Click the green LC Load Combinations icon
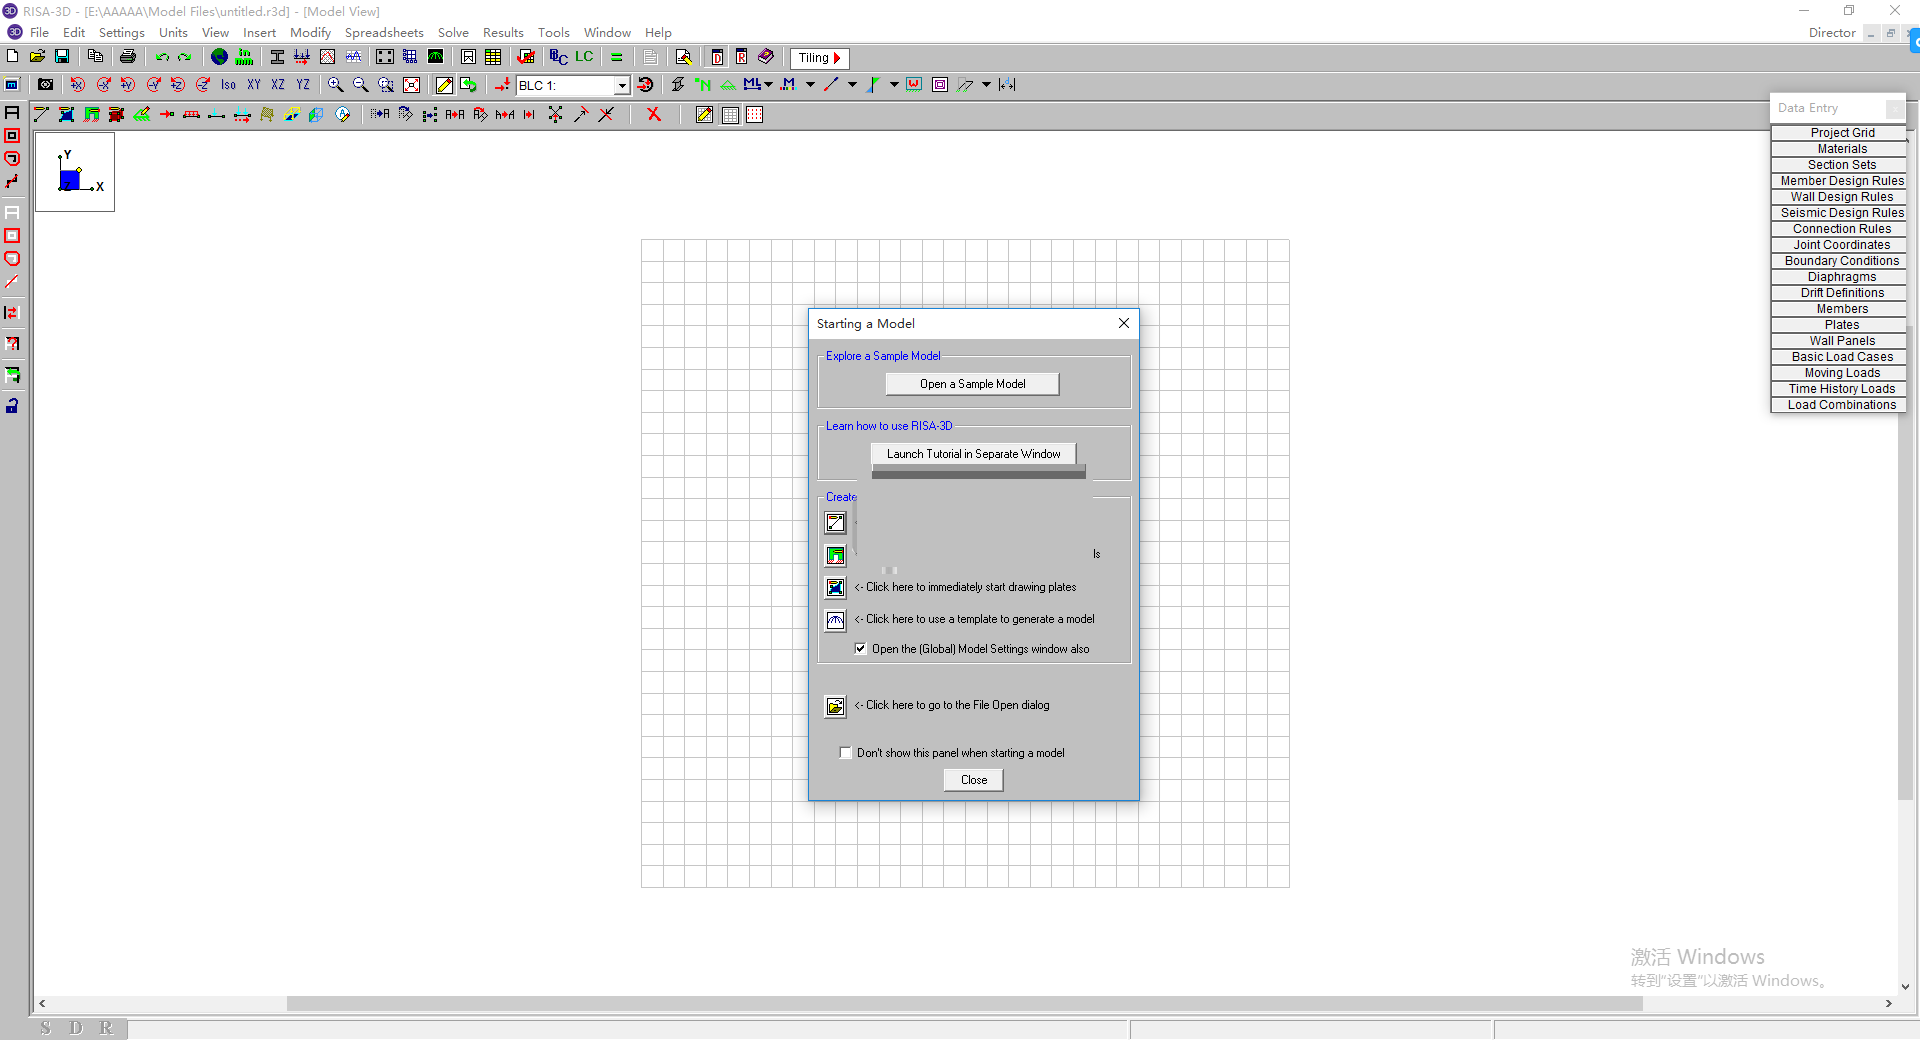Screen dimensions: 1920x1040 coord(584,57)
